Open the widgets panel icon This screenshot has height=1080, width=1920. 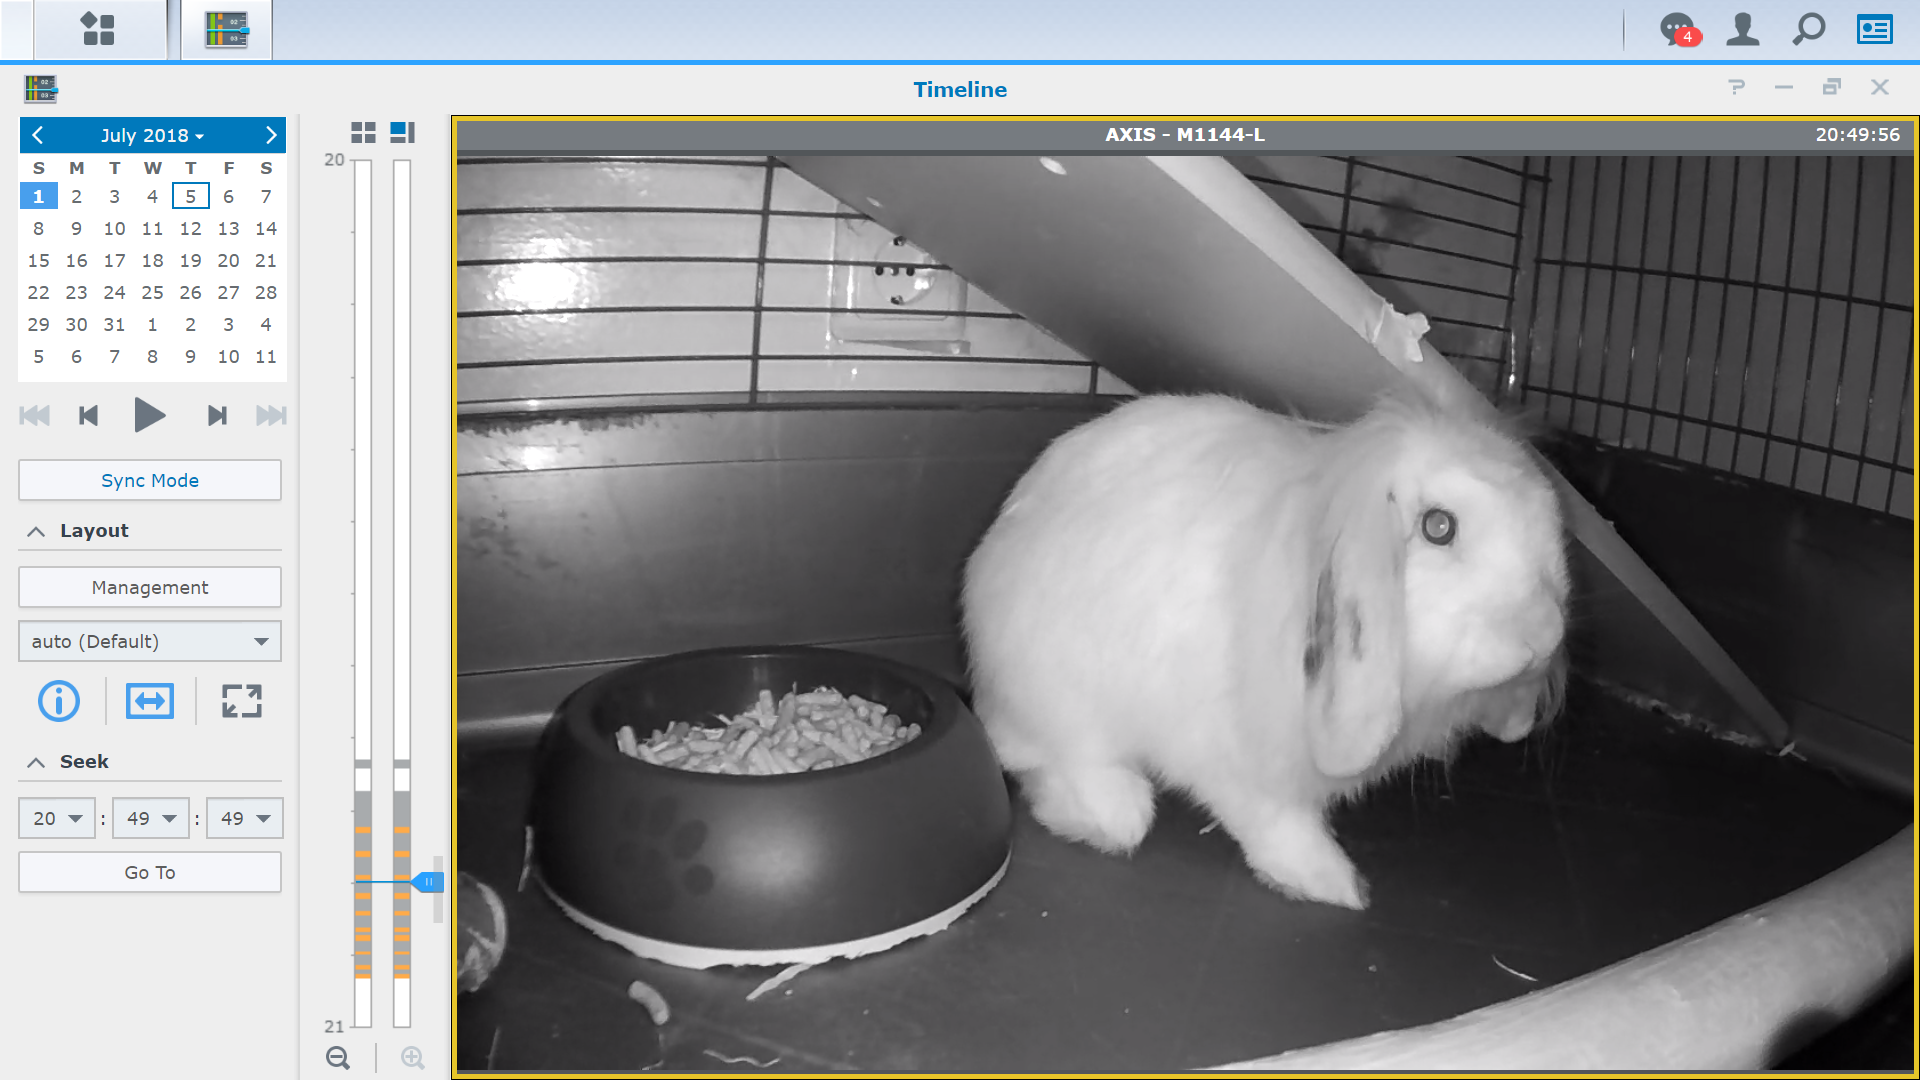[1874, 29]
